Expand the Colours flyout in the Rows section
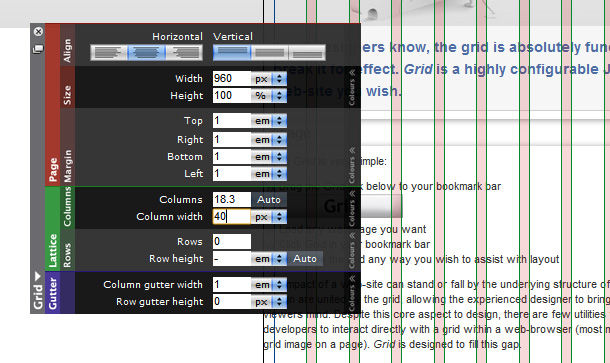The height and width of the screenshot is (363, 610). tap(352, 250)
